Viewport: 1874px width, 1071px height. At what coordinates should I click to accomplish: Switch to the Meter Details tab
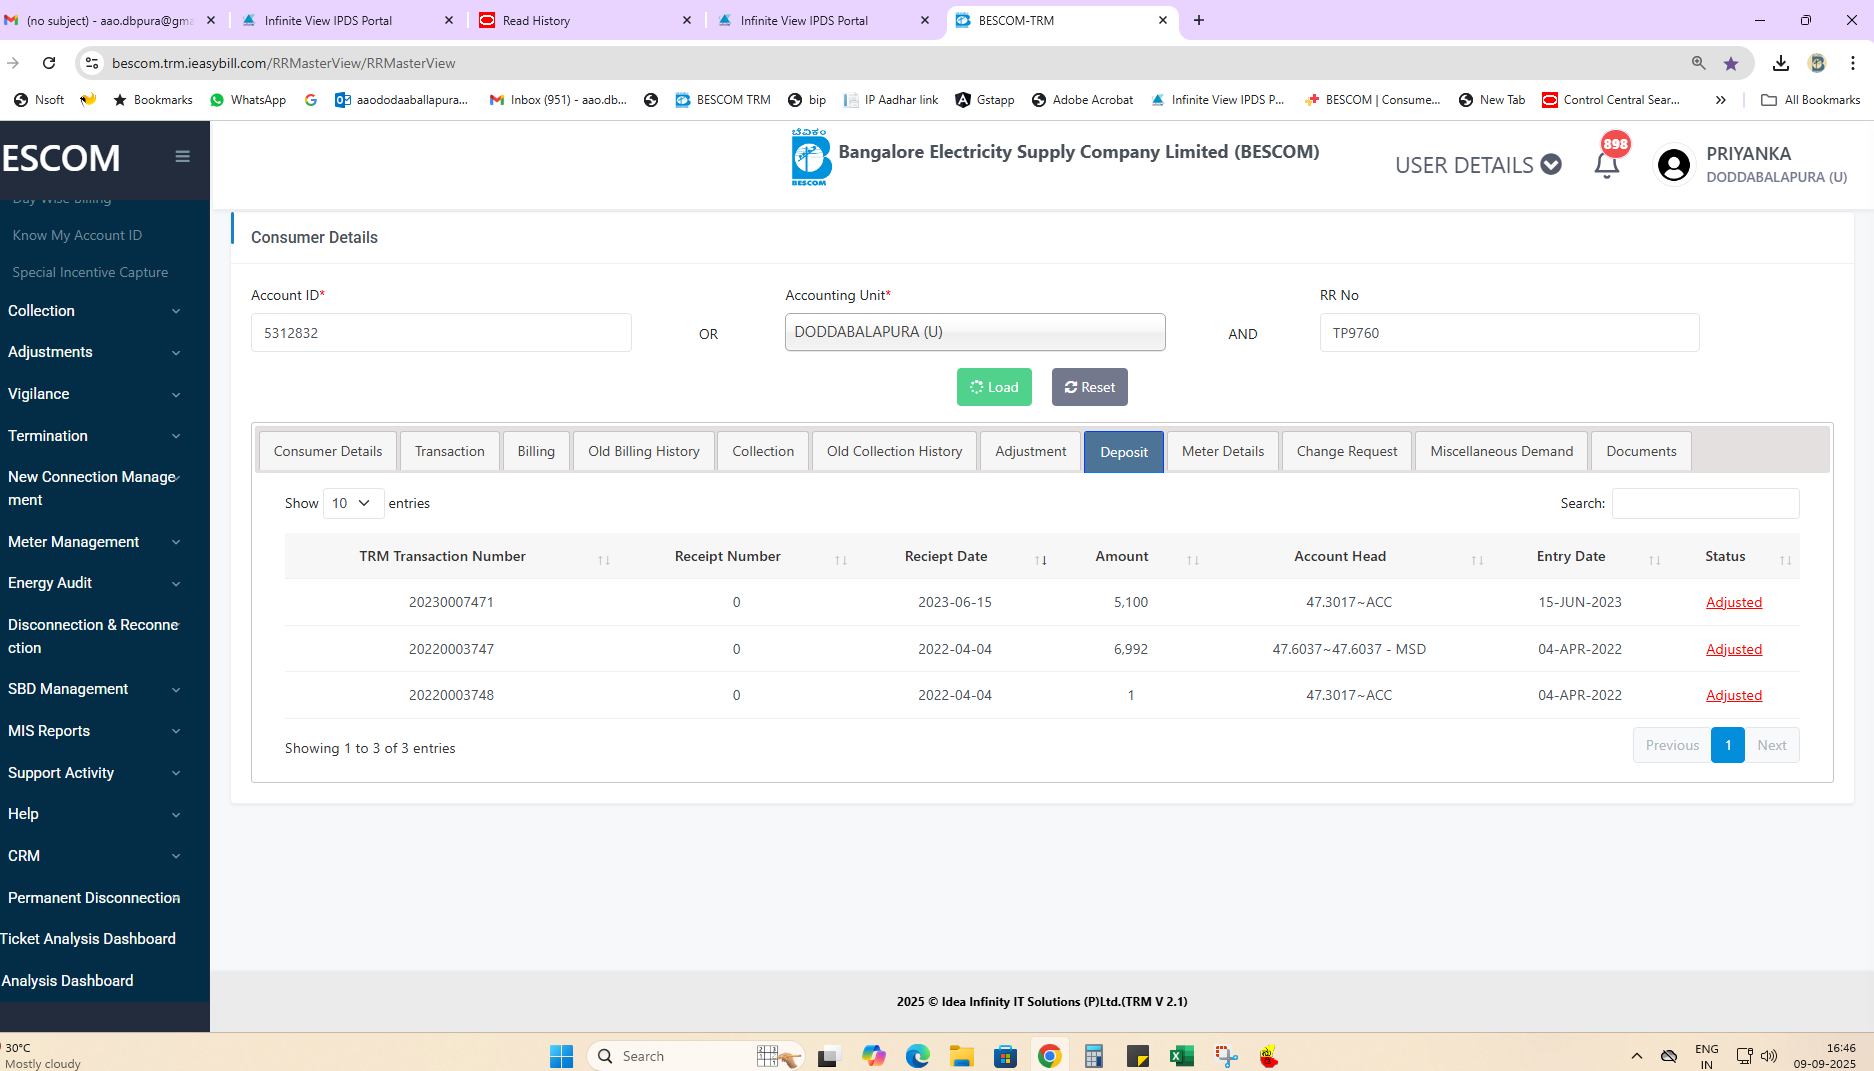[1222, 452]
